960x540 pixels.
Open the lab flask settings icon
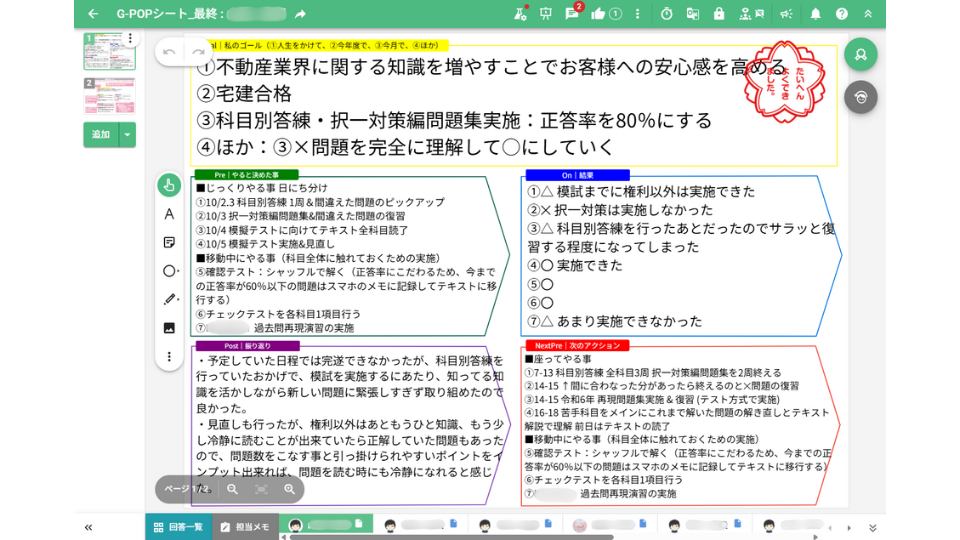pyautogui.click(x=520, y=13)
